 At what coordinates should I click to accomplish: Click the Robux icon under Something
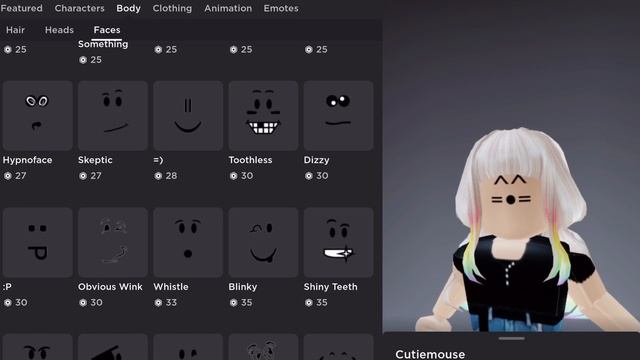83,60
